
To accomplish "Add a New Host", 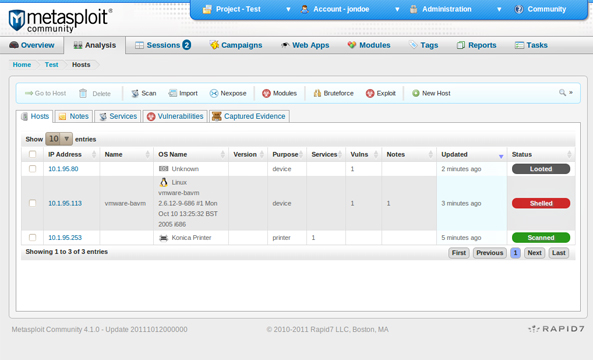I will [431, 93].
